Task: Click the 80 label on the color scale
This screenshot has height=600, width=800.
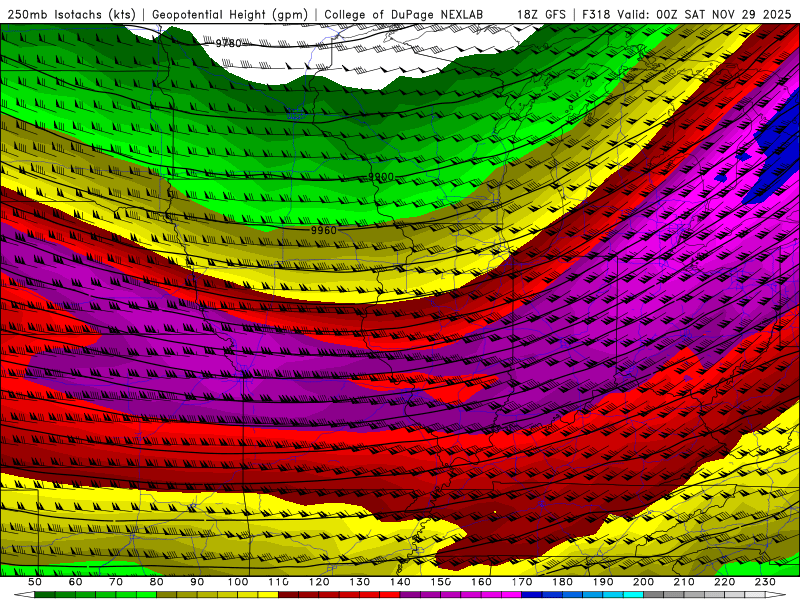Action: tap(157, 582)
